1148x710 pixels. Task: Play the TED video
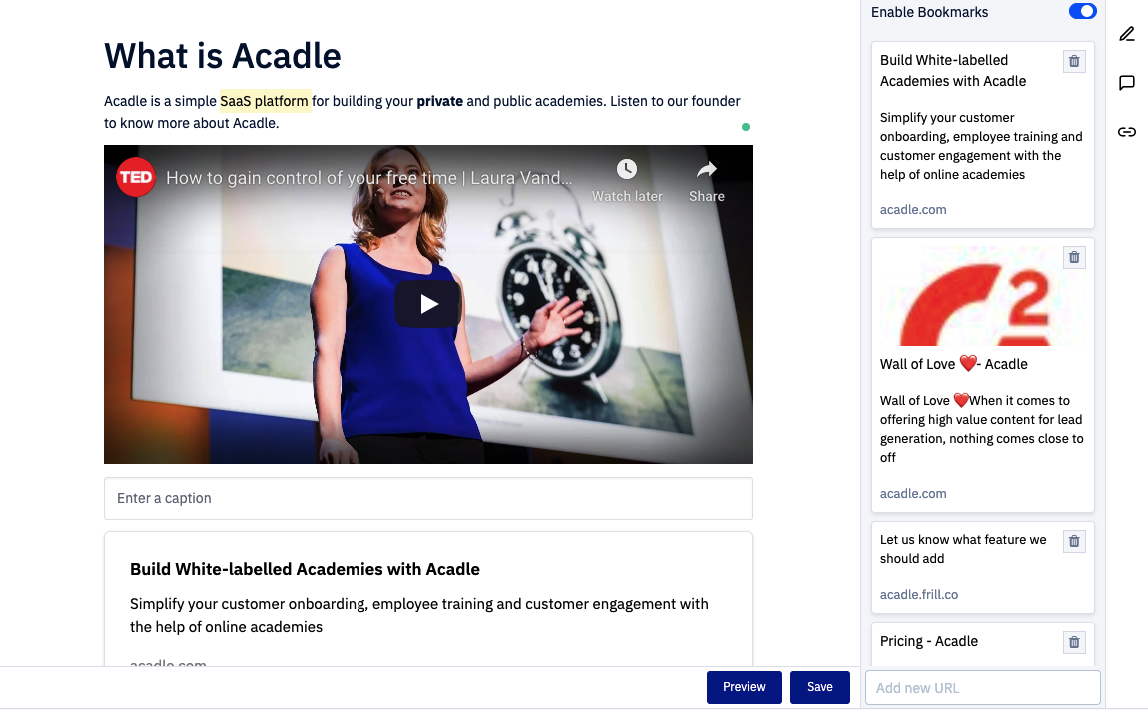pyautogui.click(x=428, y=304)
